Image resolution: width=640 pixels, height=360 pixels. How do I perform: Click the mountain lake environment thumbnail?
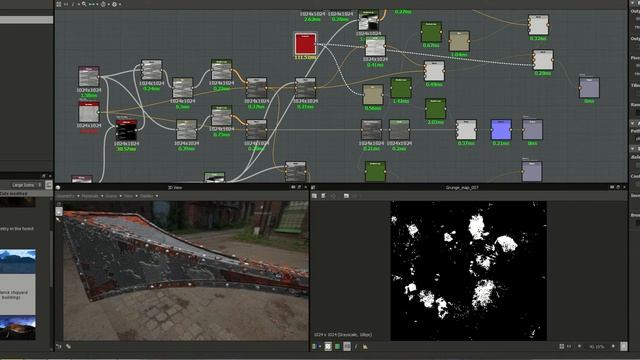point(18,262)
